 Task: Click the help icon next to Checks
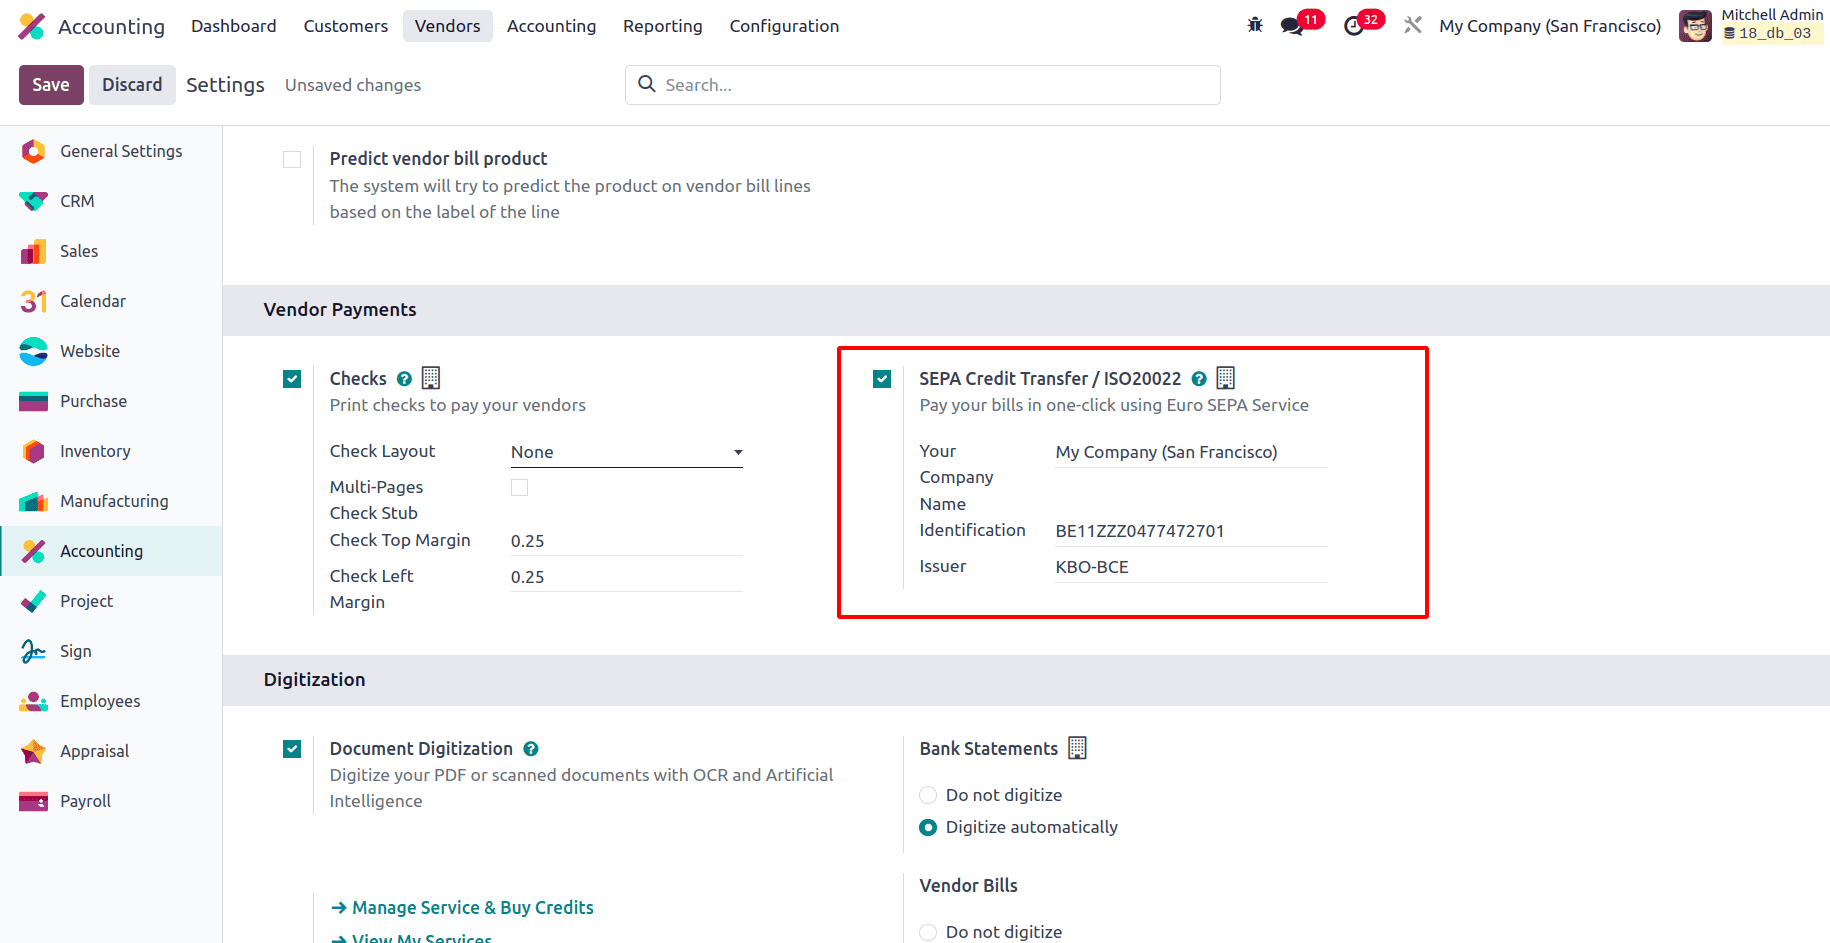[x=404, y=379]
